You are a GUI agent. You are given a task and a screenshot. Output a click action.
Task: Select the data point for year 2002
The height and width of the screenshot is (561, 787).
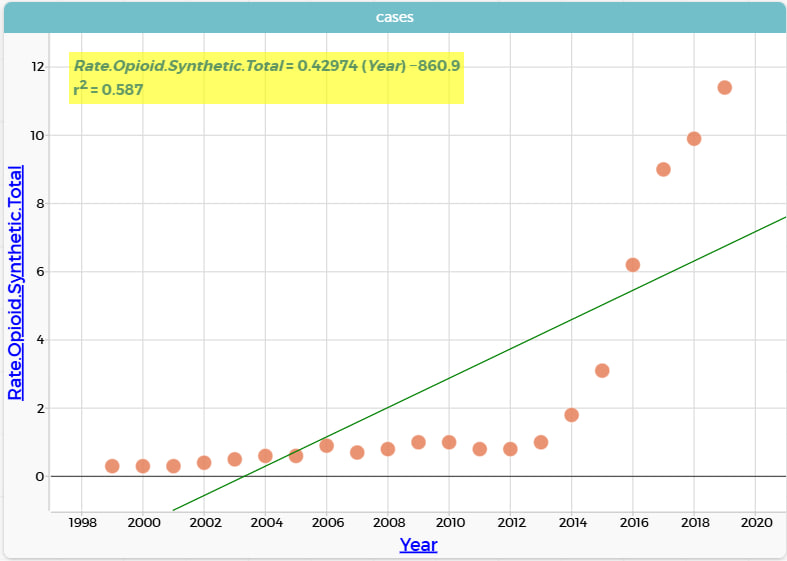tap(204, 463)
